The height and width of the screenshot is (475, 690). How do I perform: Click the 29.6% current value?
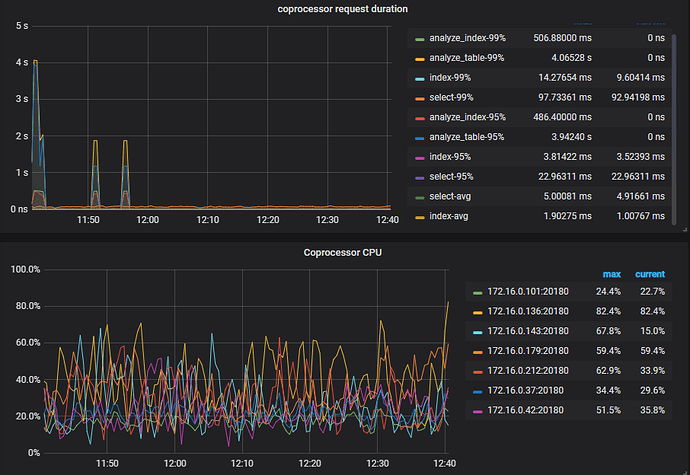pos(652,390)
